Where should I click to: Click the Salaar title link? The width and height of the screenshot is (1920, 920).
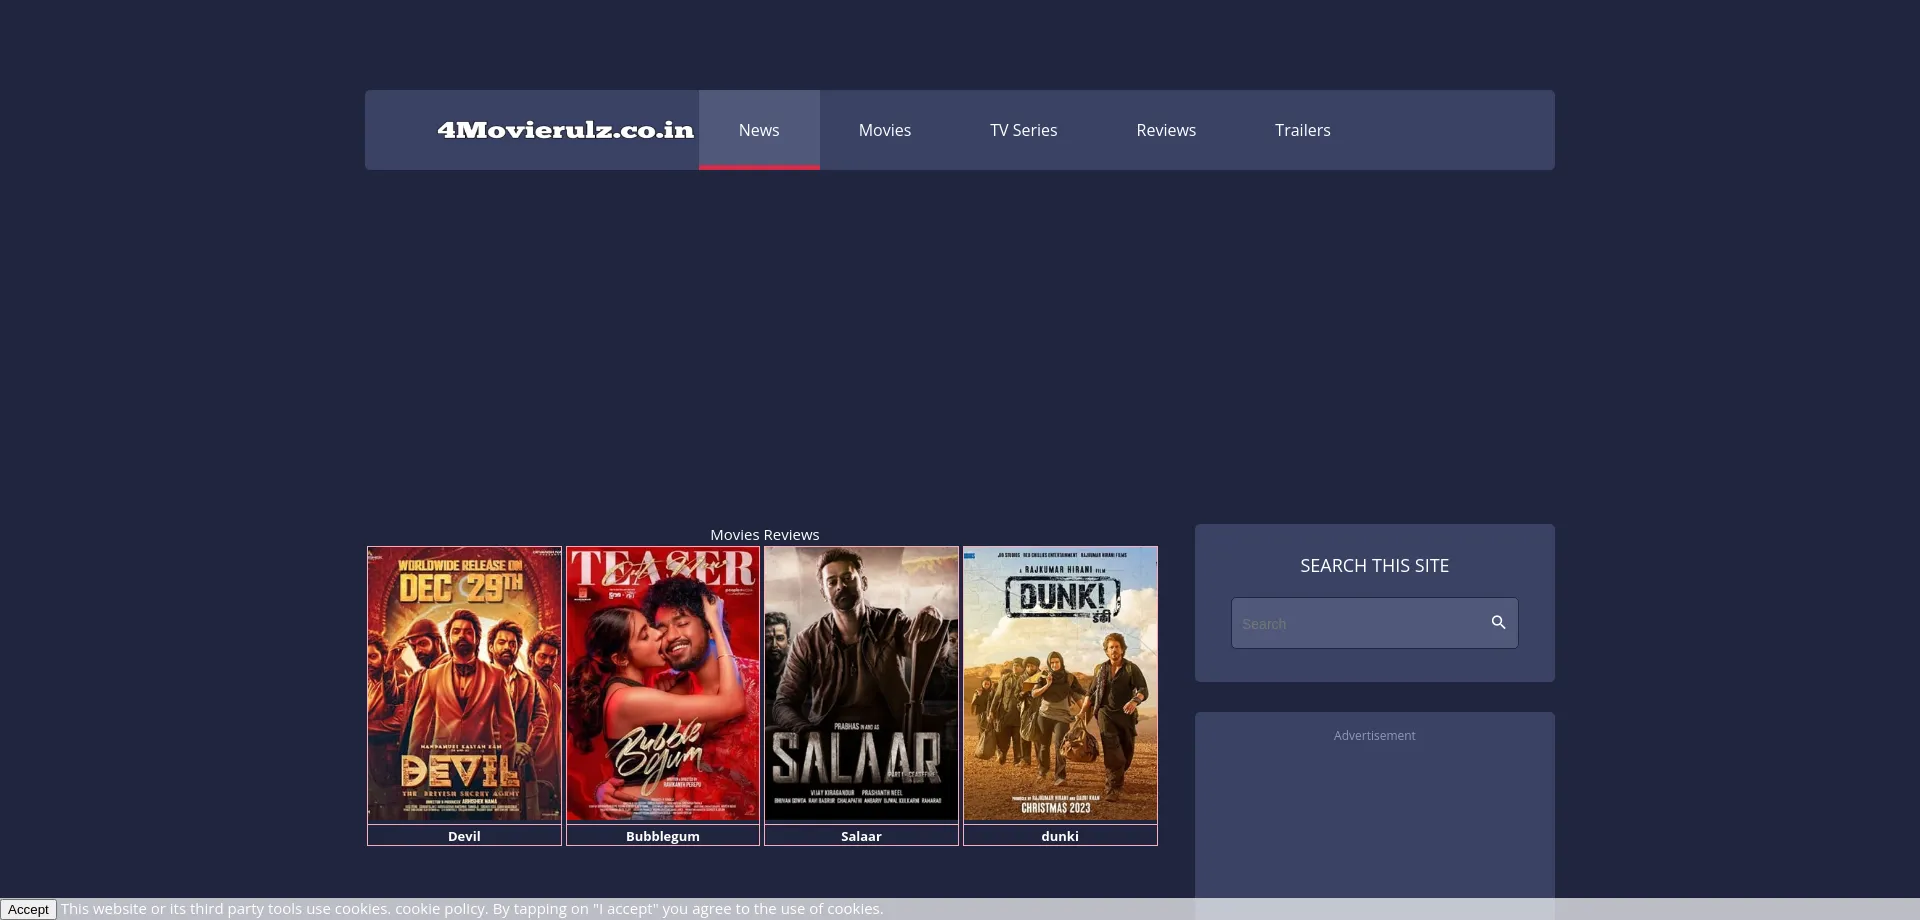click(861, 836)
